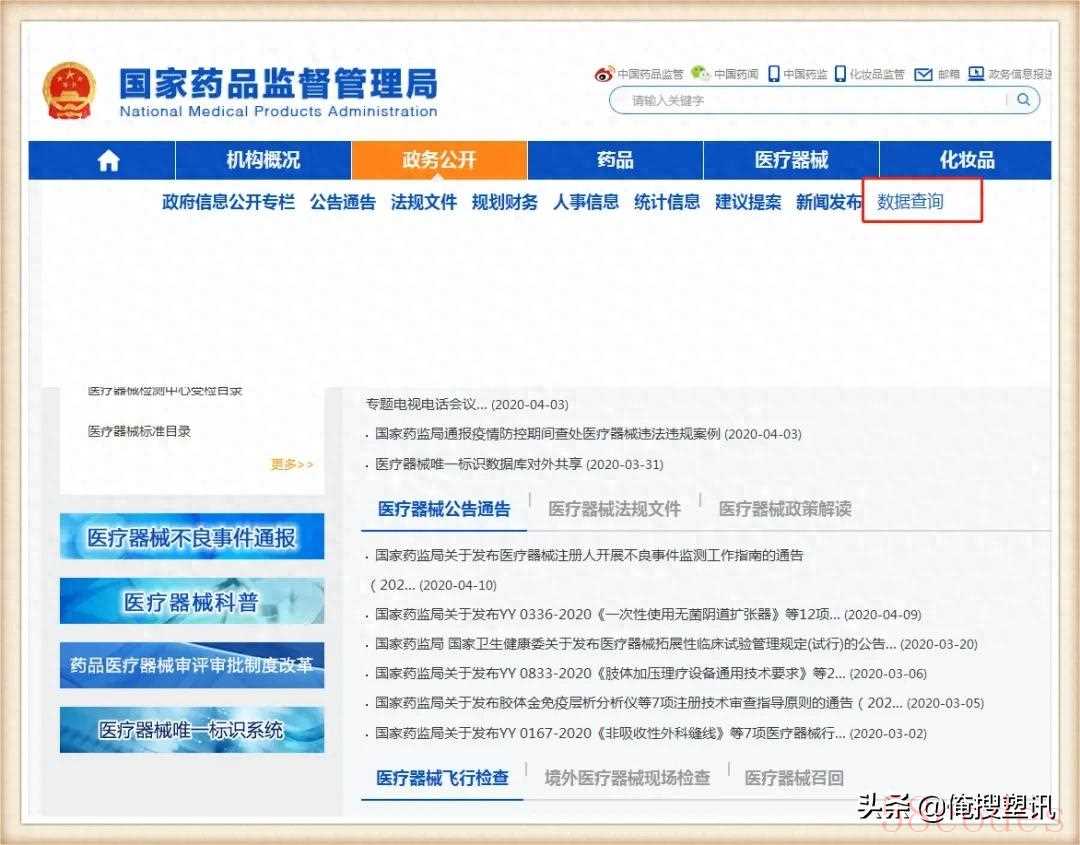The width and height of the screenshot is (1080, 845).
Task: Switch to 医疗器械政策解读 tab
Action: click(785, 509)
